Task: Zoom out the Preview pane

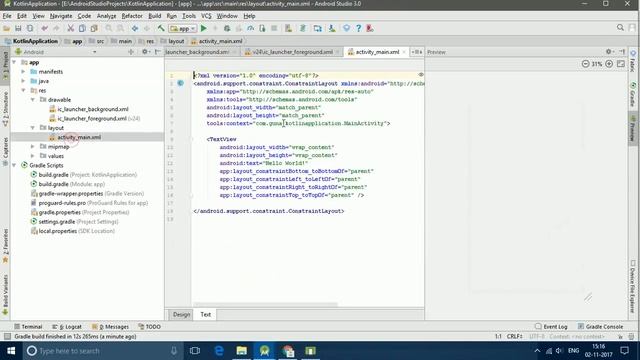Action: coord(585,64)
